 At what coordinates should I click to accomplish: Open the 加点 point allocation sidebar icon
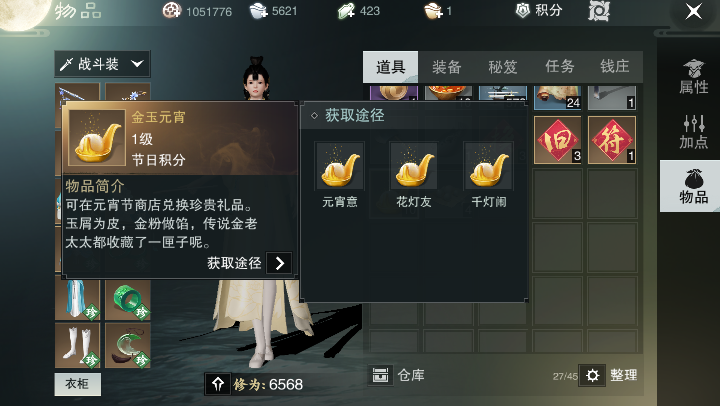pos(693,132)
